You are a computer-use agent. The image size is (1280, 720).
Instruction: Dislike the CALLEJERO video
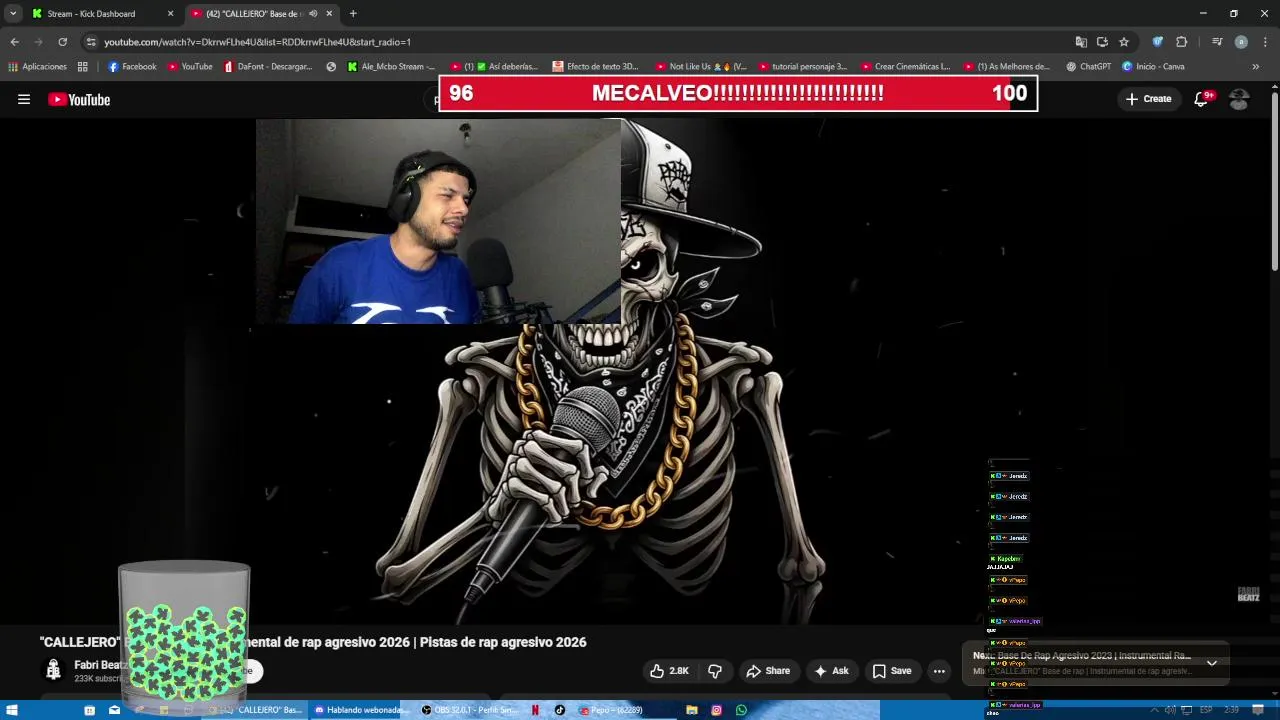(715, 671)
